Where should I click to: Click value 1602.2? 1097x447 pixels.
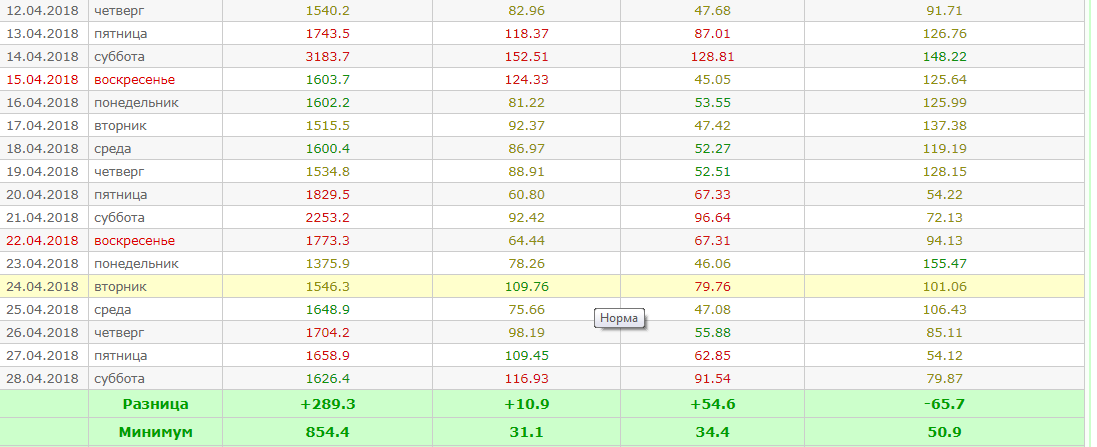[x=328, y=103]
